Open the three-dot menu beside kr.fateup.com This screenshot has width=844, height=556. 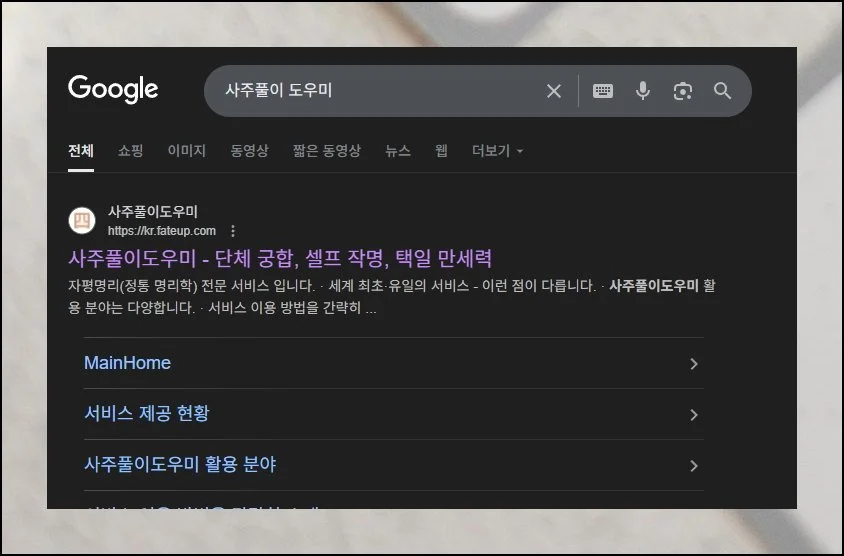coord(233,231)
